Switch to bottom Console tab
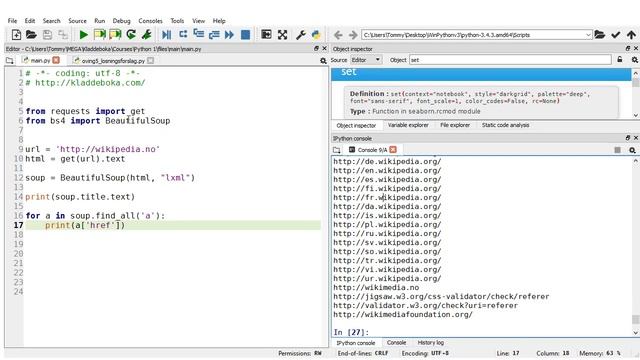The height and width of the screenshot is (360, 640). point(396,343)
